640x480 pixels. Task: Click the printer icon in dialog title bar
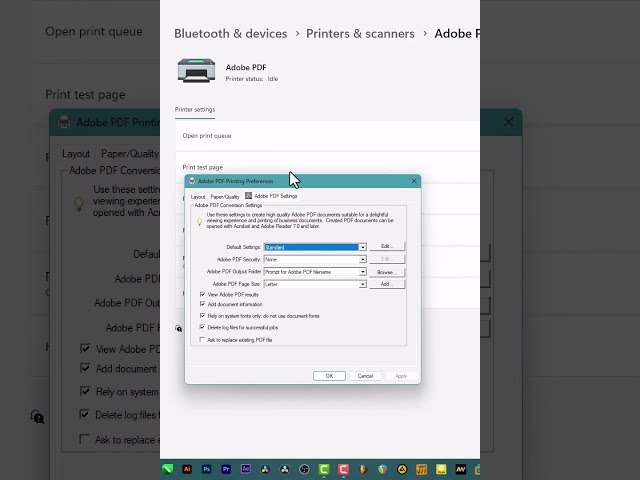coord(192,181)
